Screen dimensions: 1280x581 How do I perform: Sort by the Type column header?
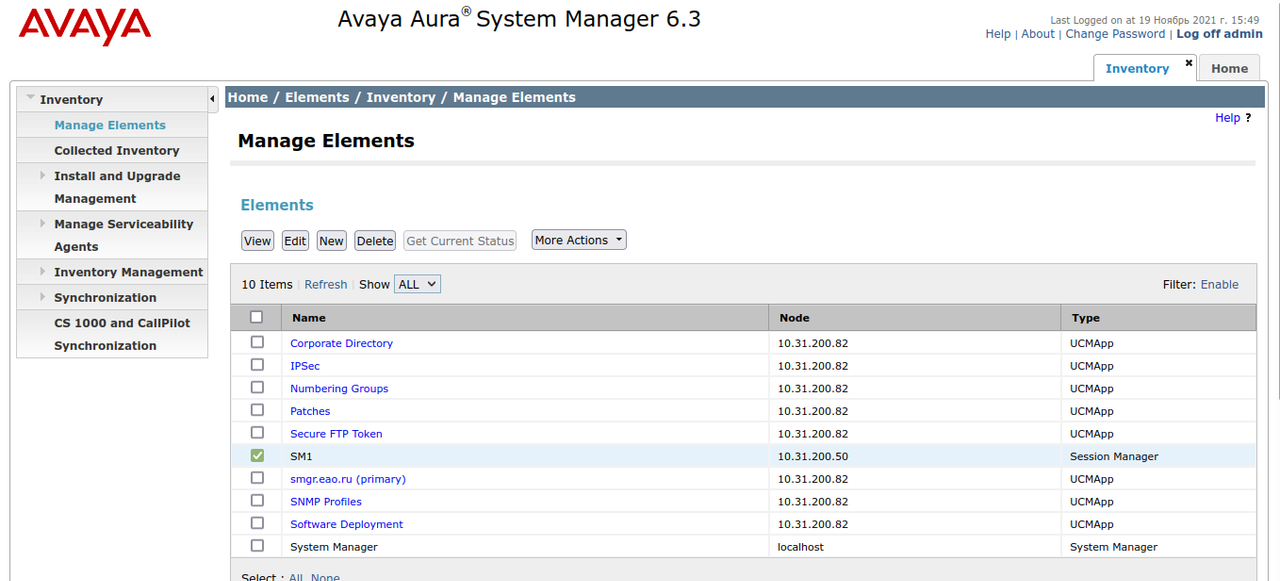(x=1086, y=318)
